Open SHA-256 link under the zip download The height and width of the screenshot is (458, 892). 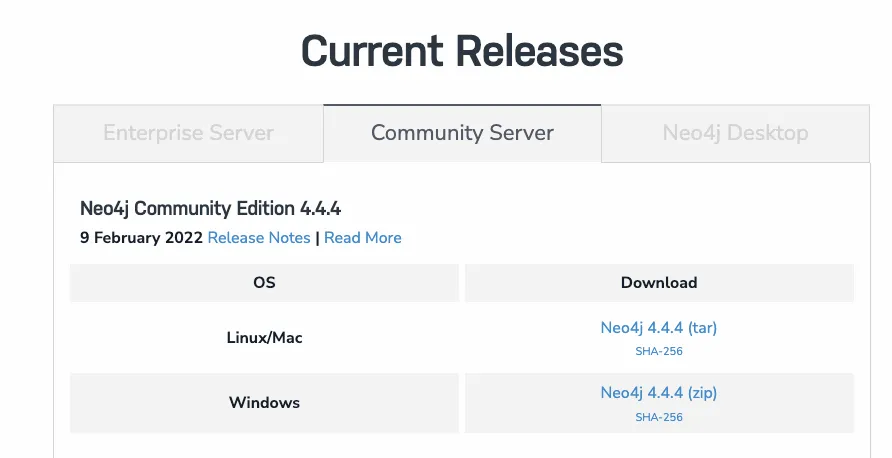coord(658,416)
